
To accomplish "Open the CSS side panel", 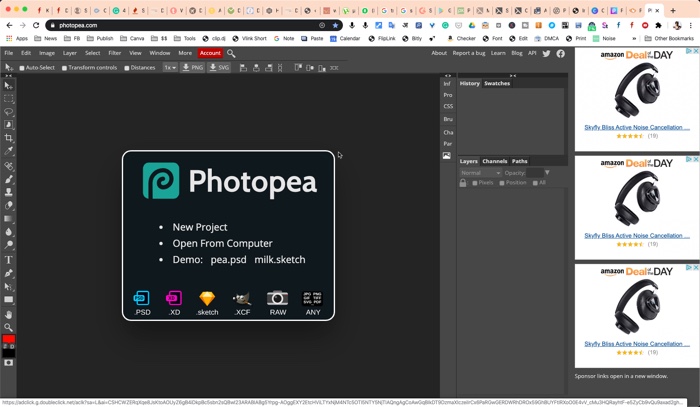I will [x=448, y=107].
